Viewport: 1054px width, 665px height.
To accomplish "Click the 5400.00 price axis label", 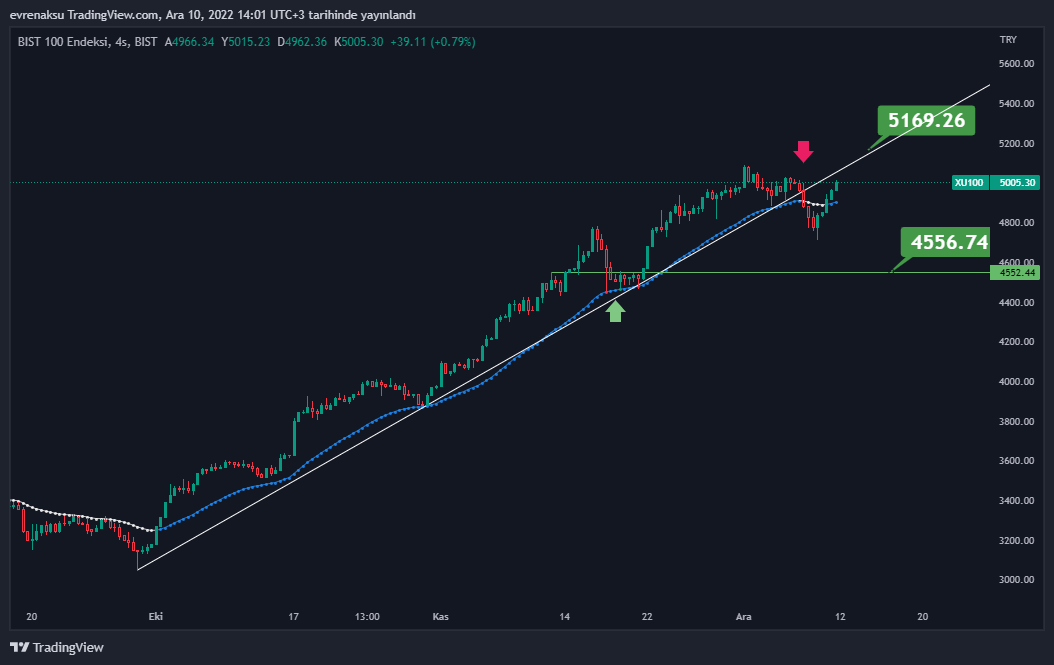I will (x=1016, y=104).
